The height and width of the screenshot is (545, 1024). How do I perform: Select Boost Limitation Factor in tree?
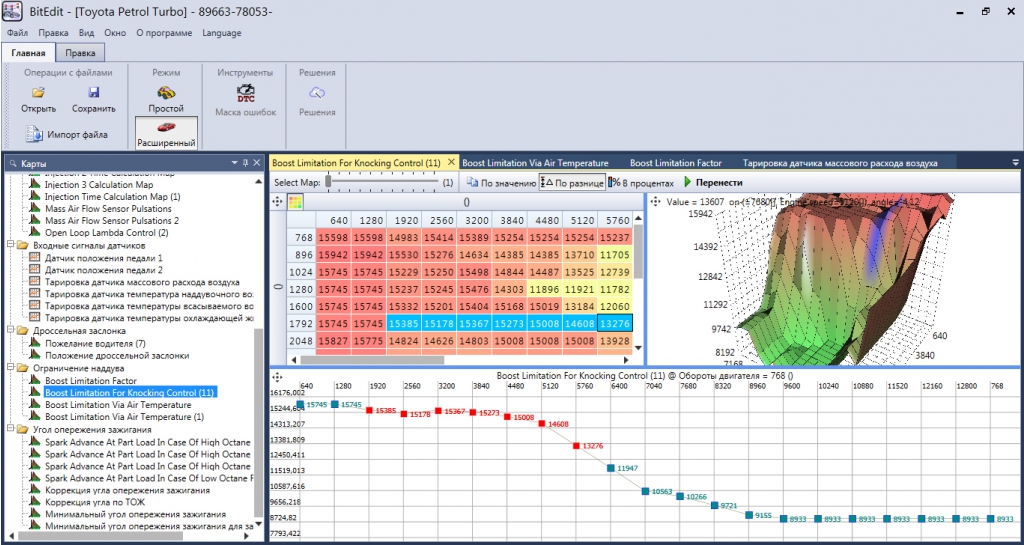click(x=91, y=380)
